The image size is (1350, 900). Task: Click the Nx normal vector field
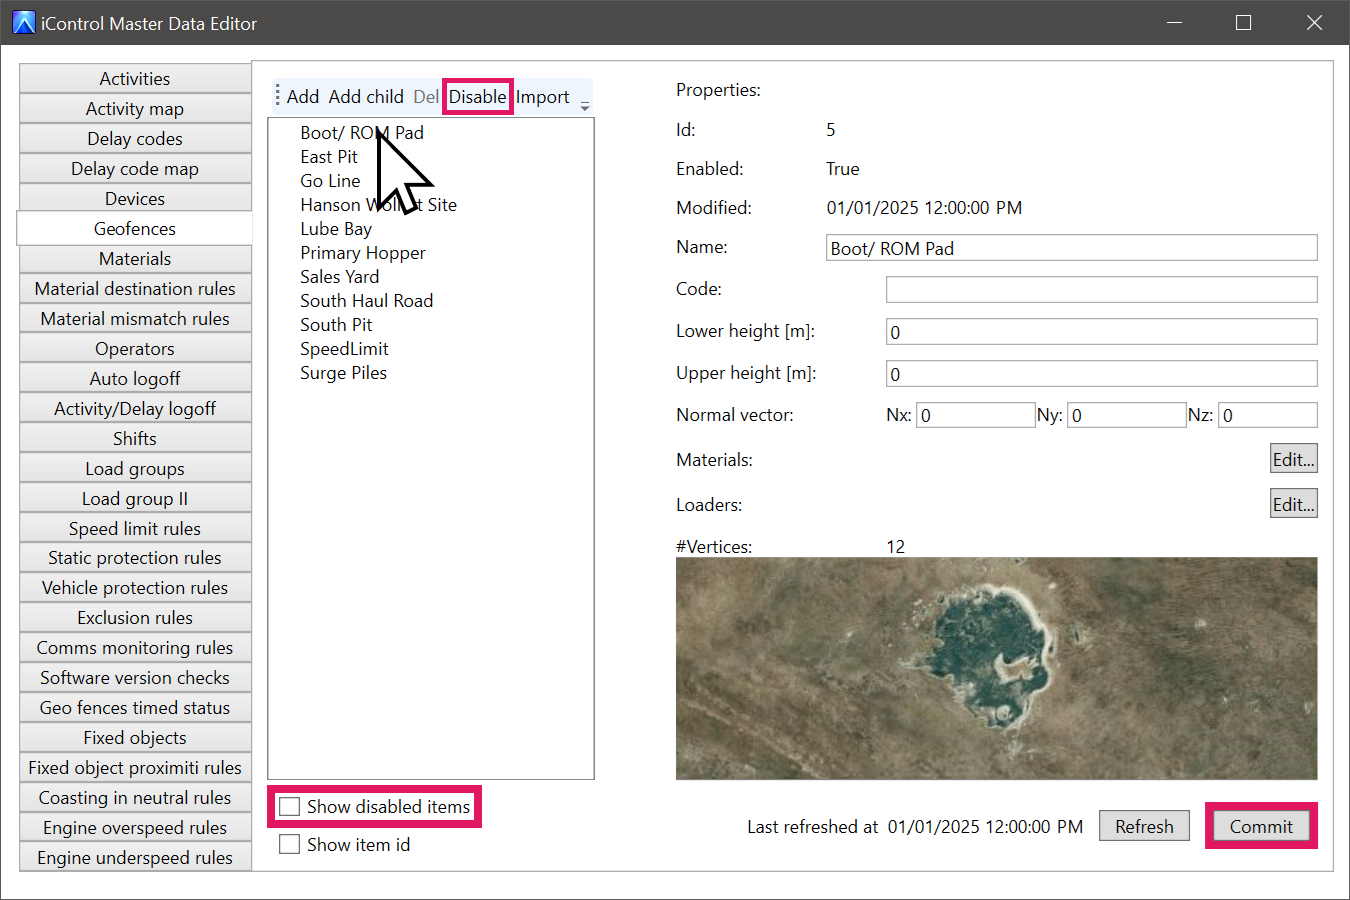975,415
